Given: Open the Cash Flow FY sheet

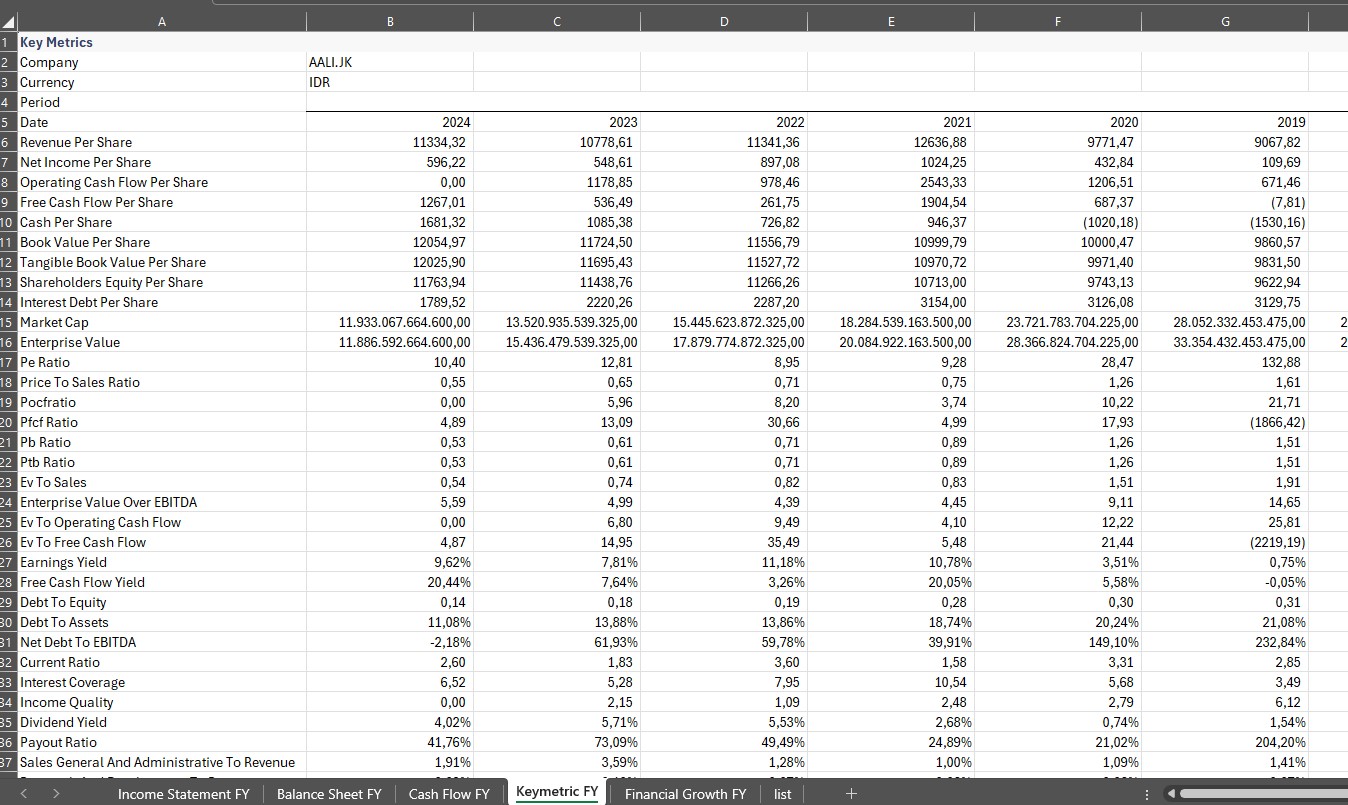Looking at the screenshot, I should coord(449,794).
